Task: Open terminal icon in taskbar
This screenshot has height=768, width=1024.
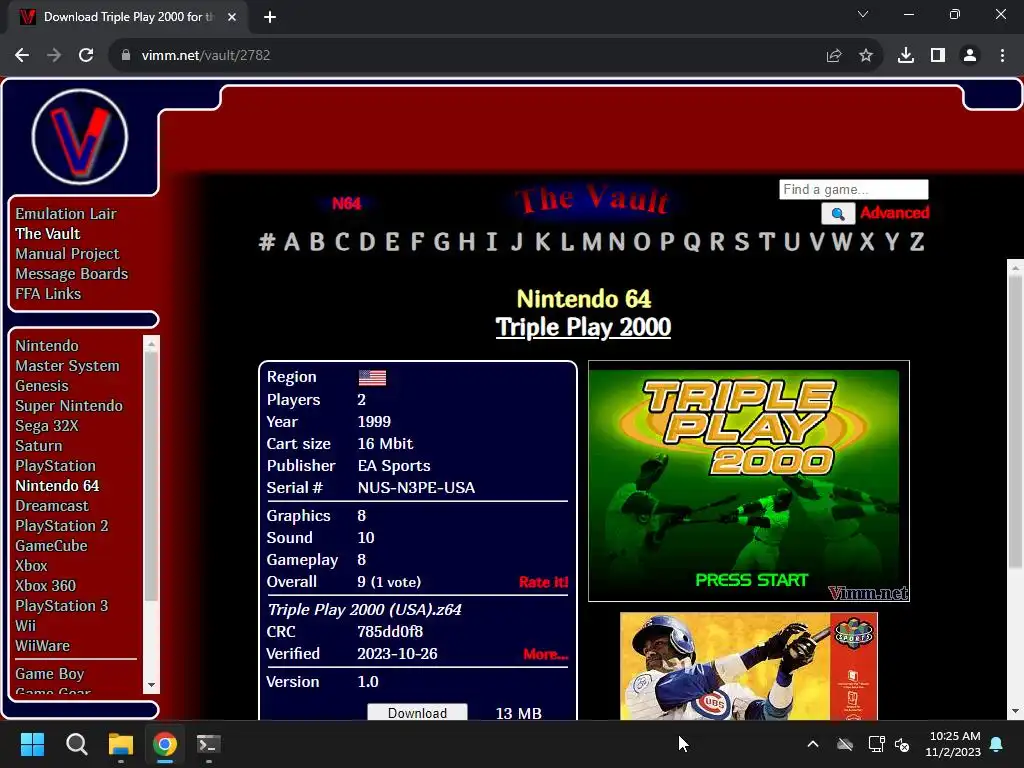Action: [209, 744]
